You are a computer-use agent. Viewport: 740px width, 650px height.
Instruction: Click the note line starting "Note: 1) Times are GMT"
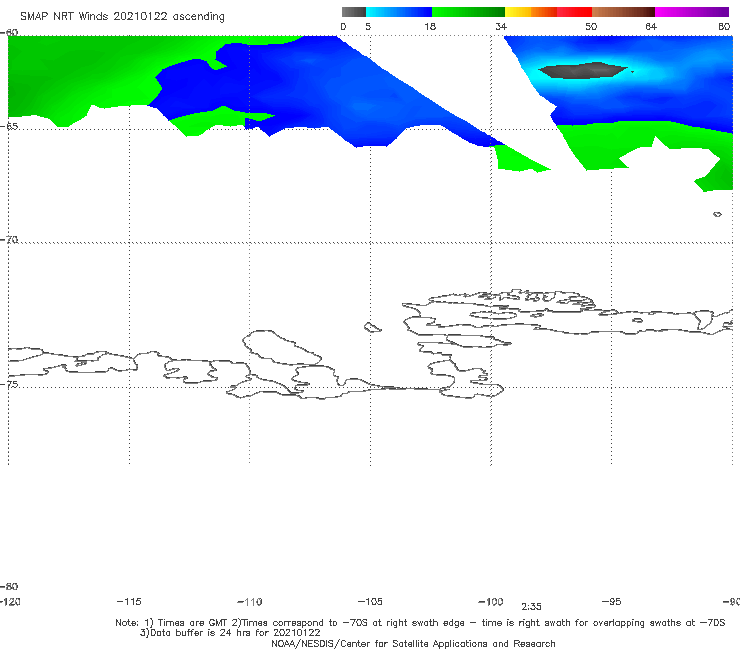click(420, 623)
